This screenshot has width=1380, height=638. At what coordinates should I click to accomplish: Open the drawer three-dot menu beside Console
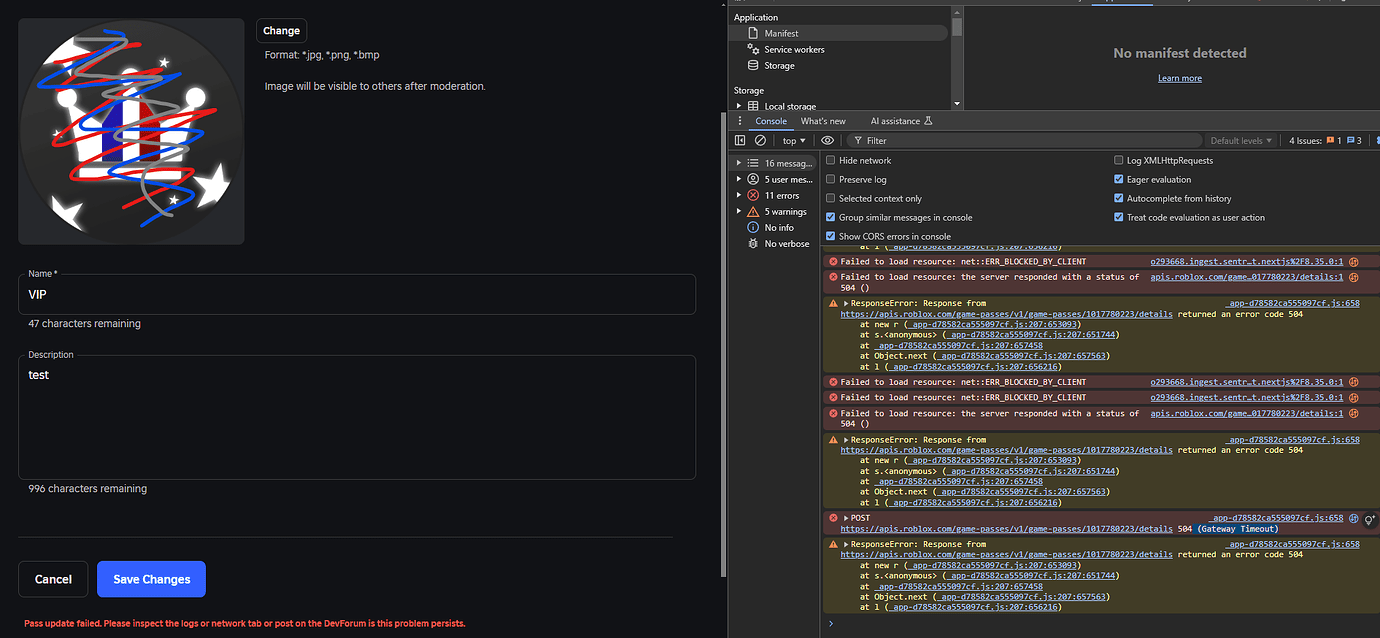click(740, 121)
